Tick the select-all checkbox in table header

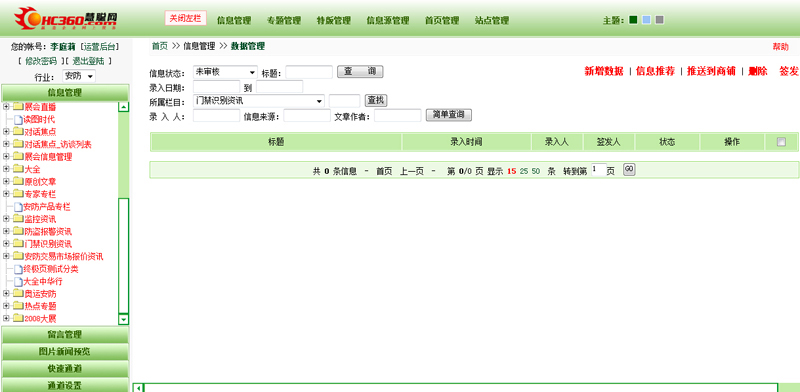(x=781, y=142)
